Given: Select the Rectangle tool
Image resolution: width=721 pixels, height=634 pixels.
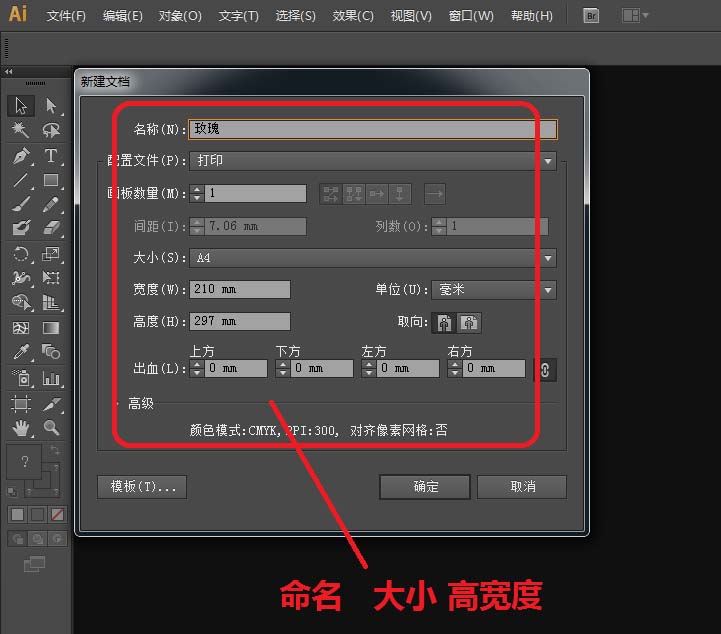Looking at the screenshot, I should click(x=51, y=180).
